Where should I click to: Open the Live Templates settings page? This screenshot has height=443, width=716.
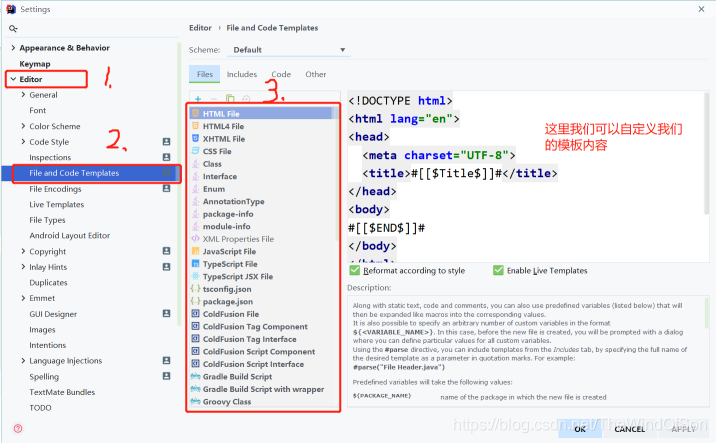(x=57, y=204)
